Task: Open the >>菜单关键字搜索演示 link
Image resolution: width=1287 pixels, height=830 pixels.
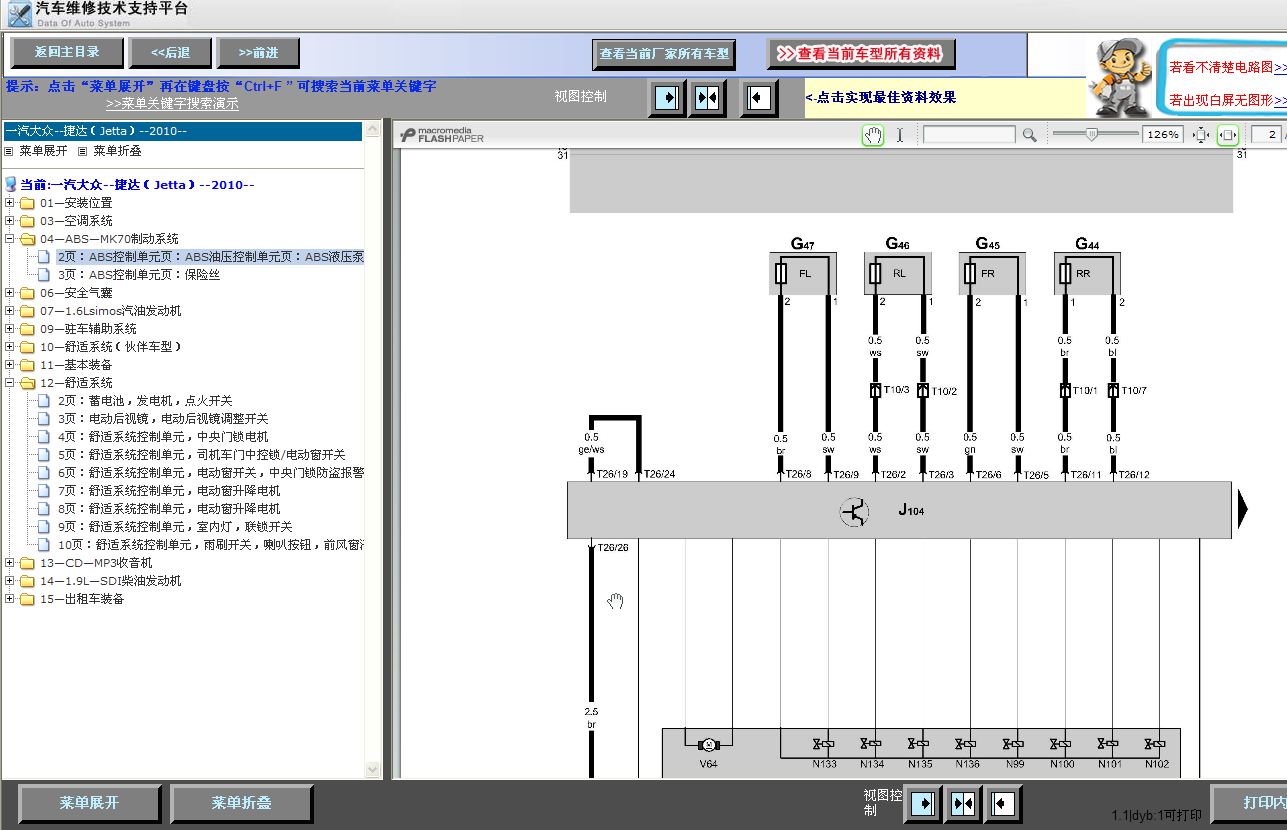Action: 172,103
